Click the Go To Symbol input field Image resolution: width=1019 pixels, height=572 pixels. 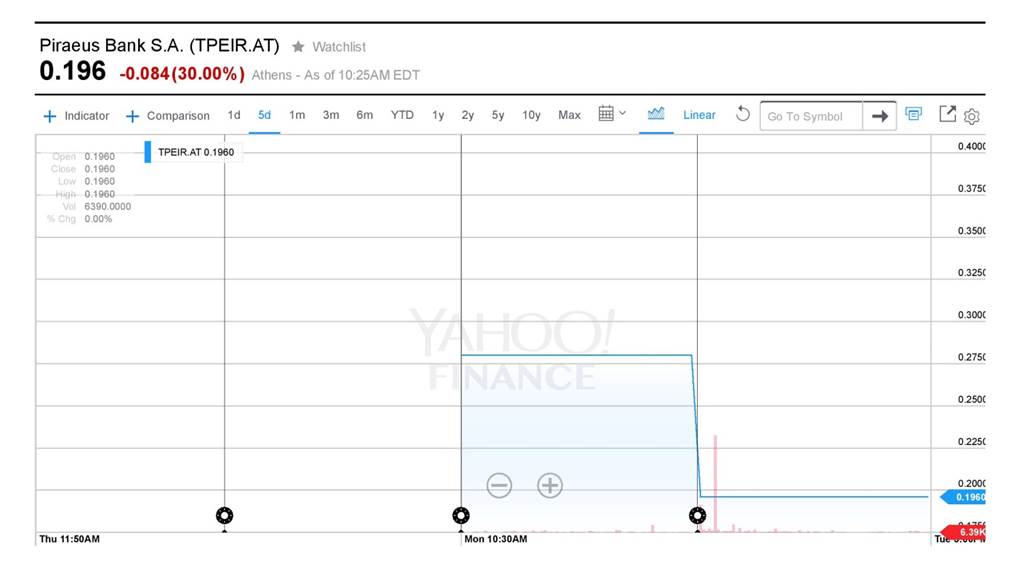(x=810, y=116)
